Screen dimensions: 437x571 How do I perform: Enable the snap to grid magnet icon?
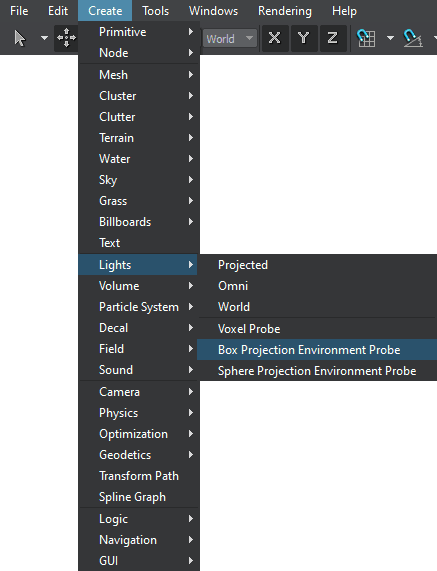click(366, 38)
